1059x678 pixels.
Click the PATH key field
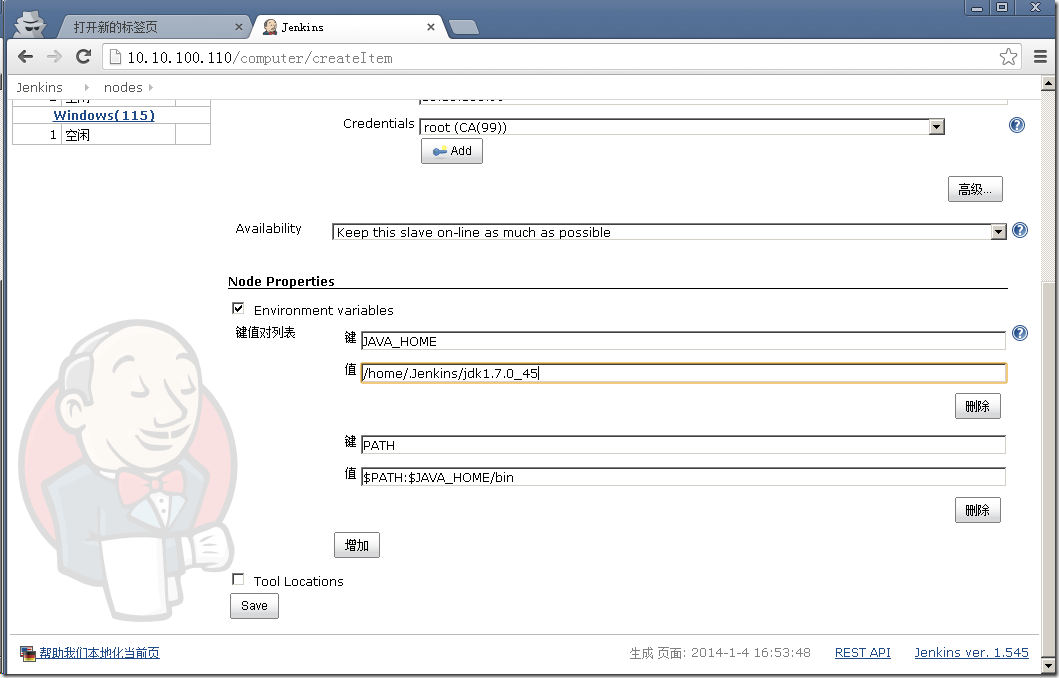point(683,445)
